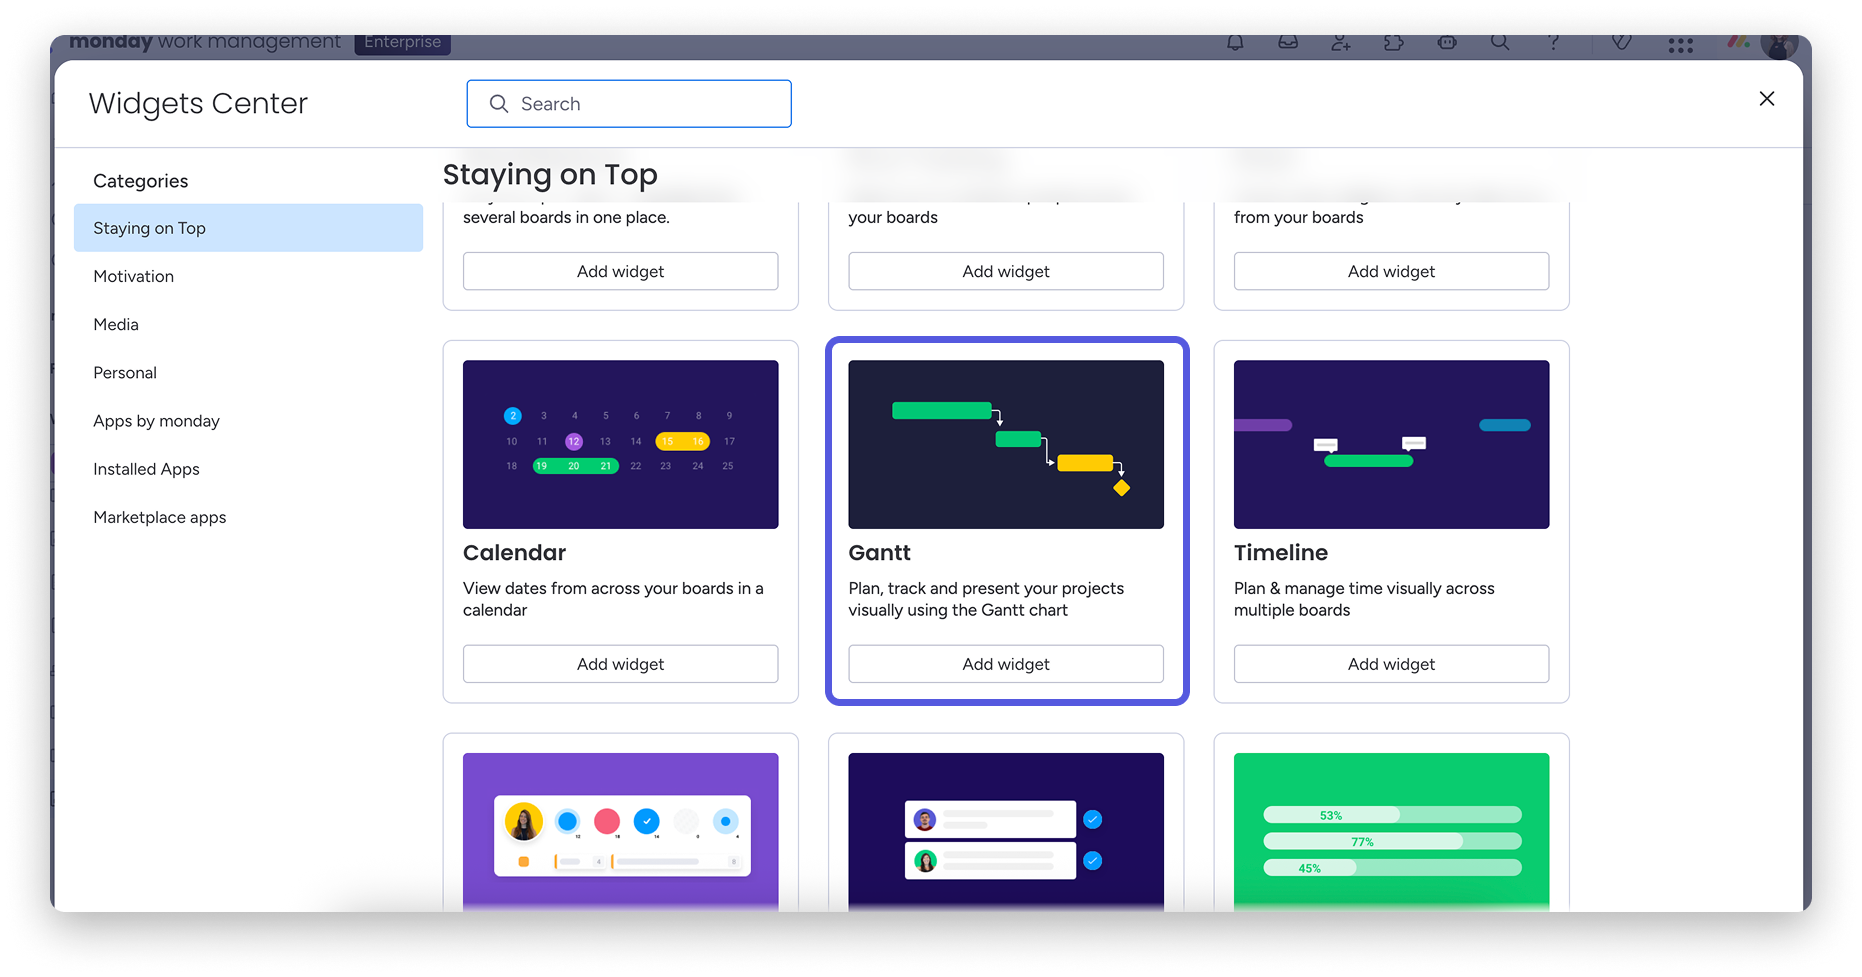This screenshot has height=977, width=1862.
Task: Click the Calendar widget title
Action: click(514, 553)
